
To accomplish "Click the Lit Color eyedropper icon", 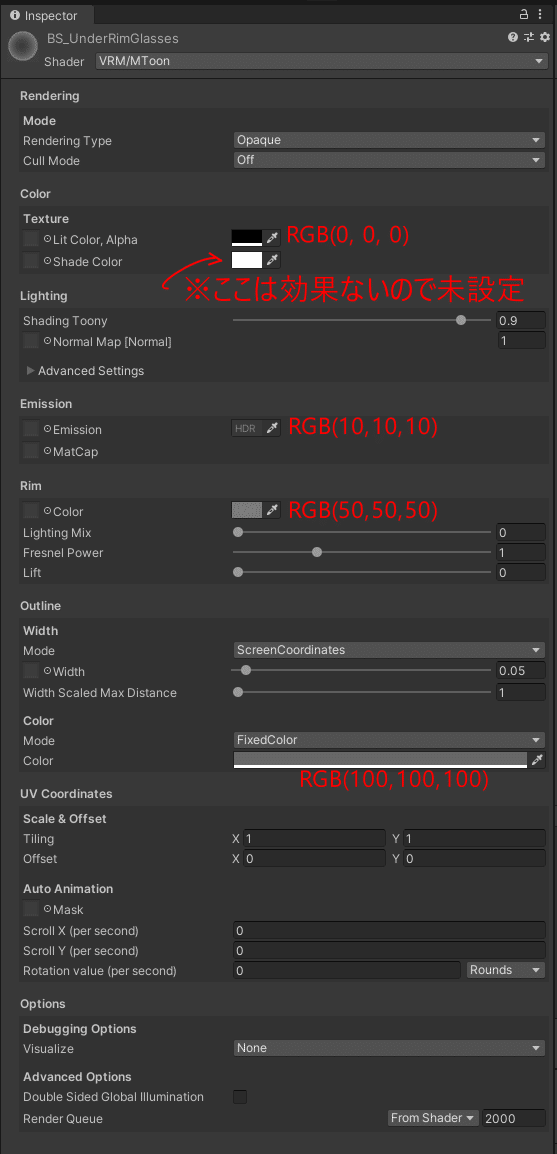I will (272, 238).
